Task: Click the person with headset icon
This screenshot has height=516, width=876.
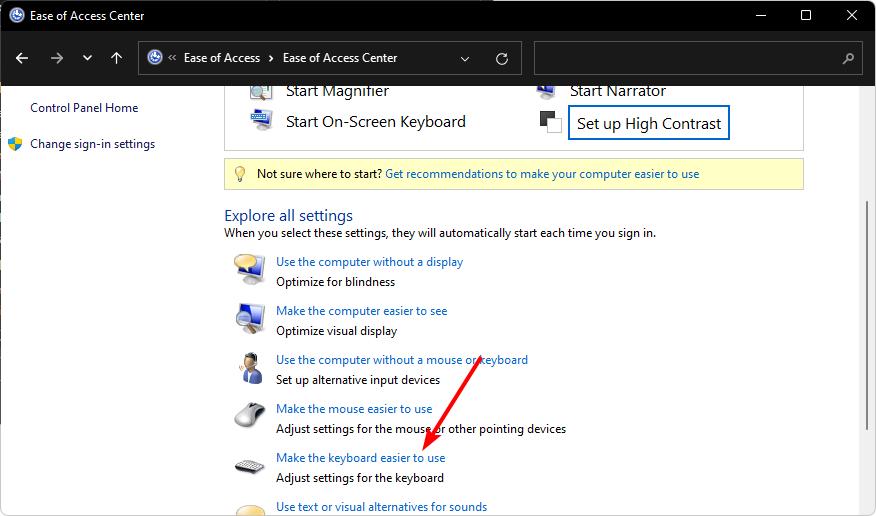Action: pos(251,368)
